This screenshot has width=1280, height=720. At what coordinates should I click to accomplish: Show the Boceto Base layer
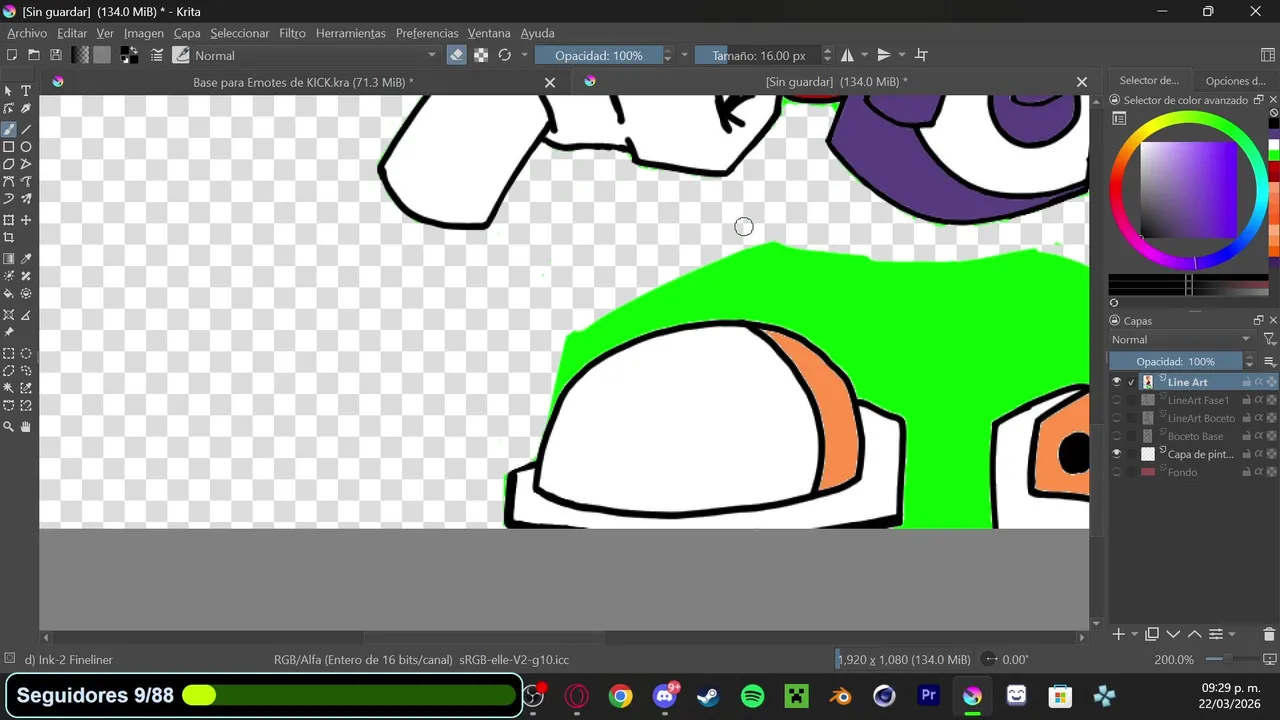pyautogui.click(x=1117, y=436)
